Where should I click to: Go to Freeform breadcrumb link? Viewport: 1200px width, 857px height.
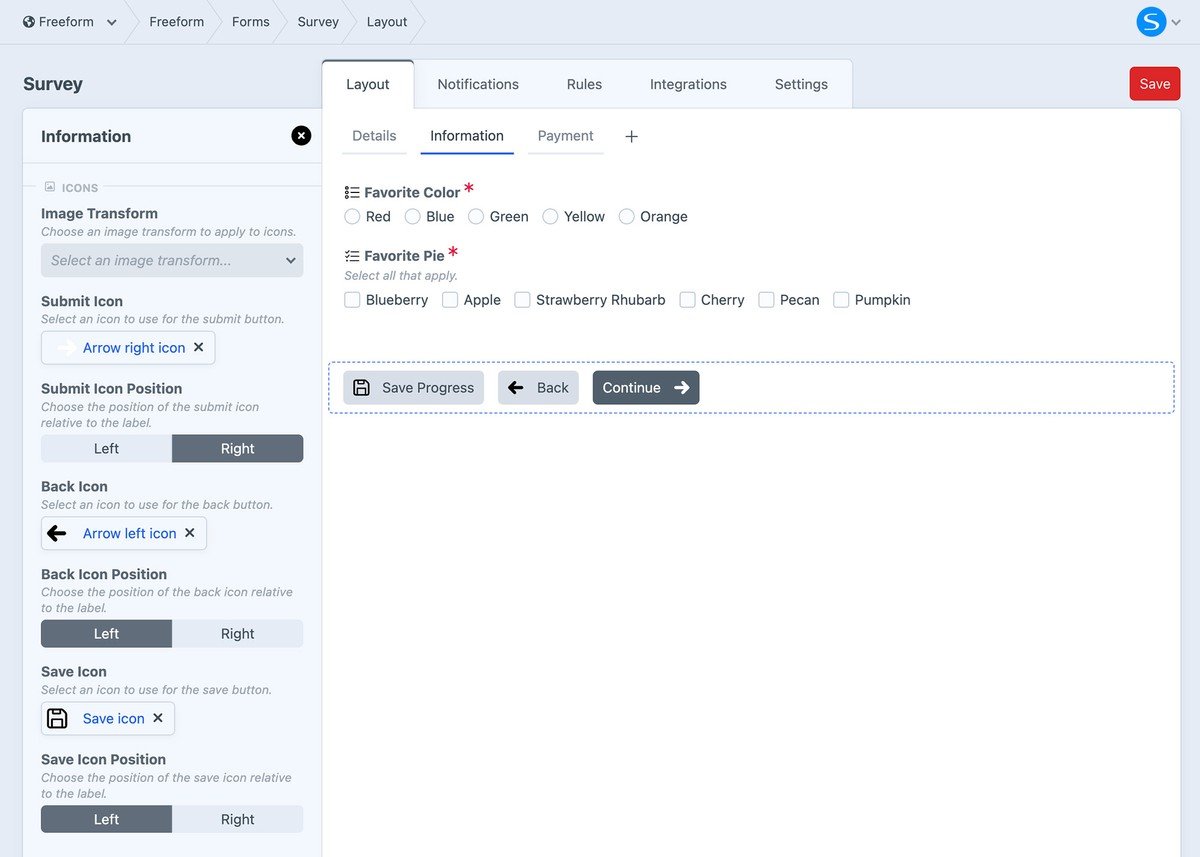coord(177,22)
